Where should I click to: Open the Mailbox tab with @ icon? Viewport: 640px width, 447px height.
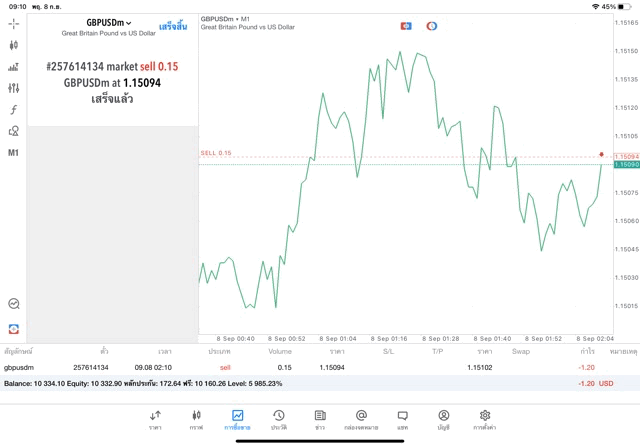[361, 420]
